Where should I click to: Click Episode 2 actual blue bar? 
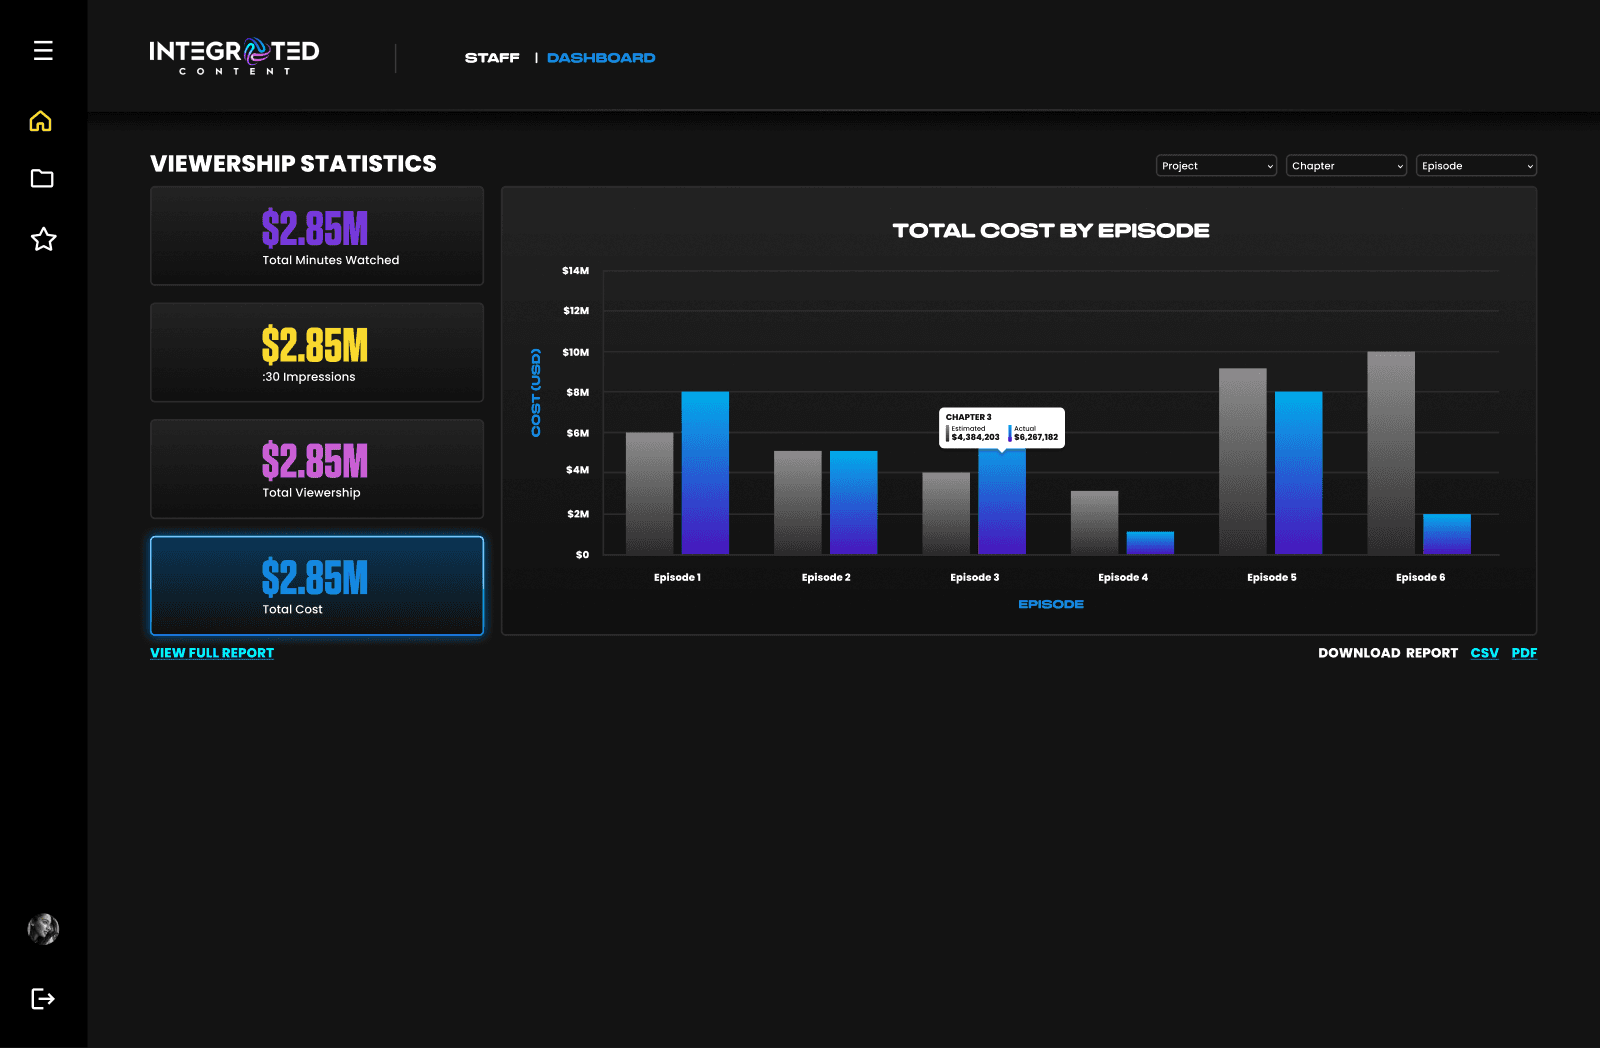(x=853, y=503)
